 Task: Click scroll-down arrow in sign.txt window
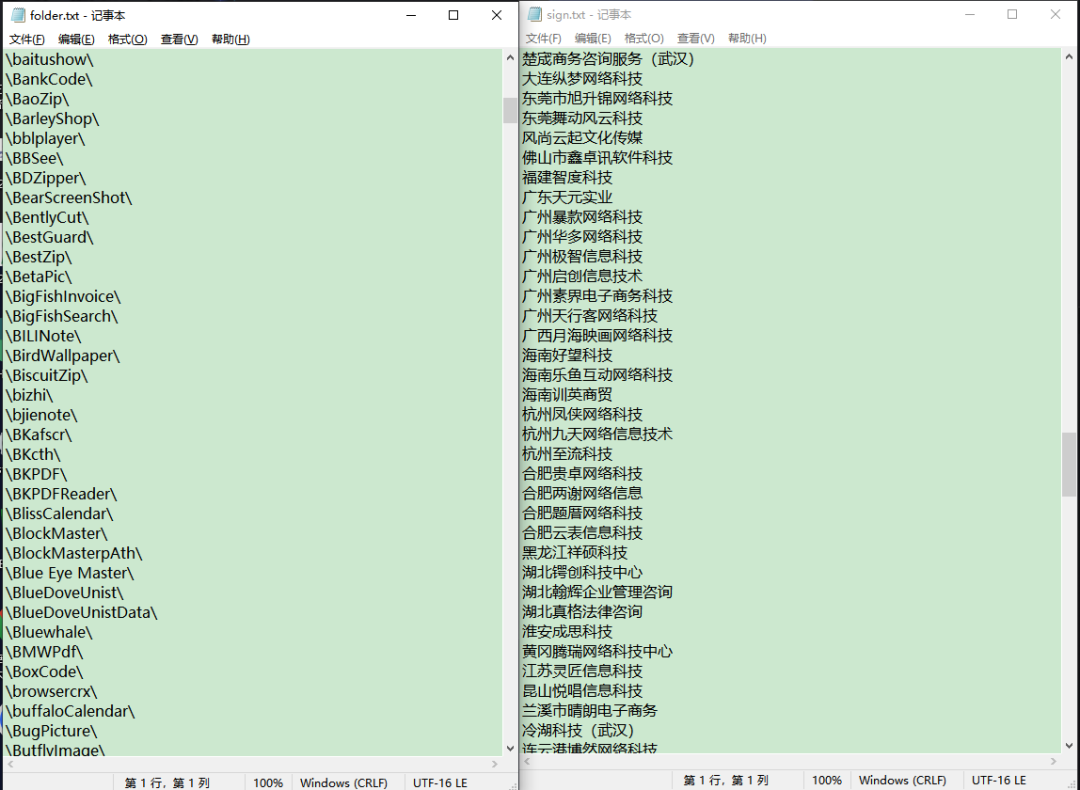[1069, 745]
